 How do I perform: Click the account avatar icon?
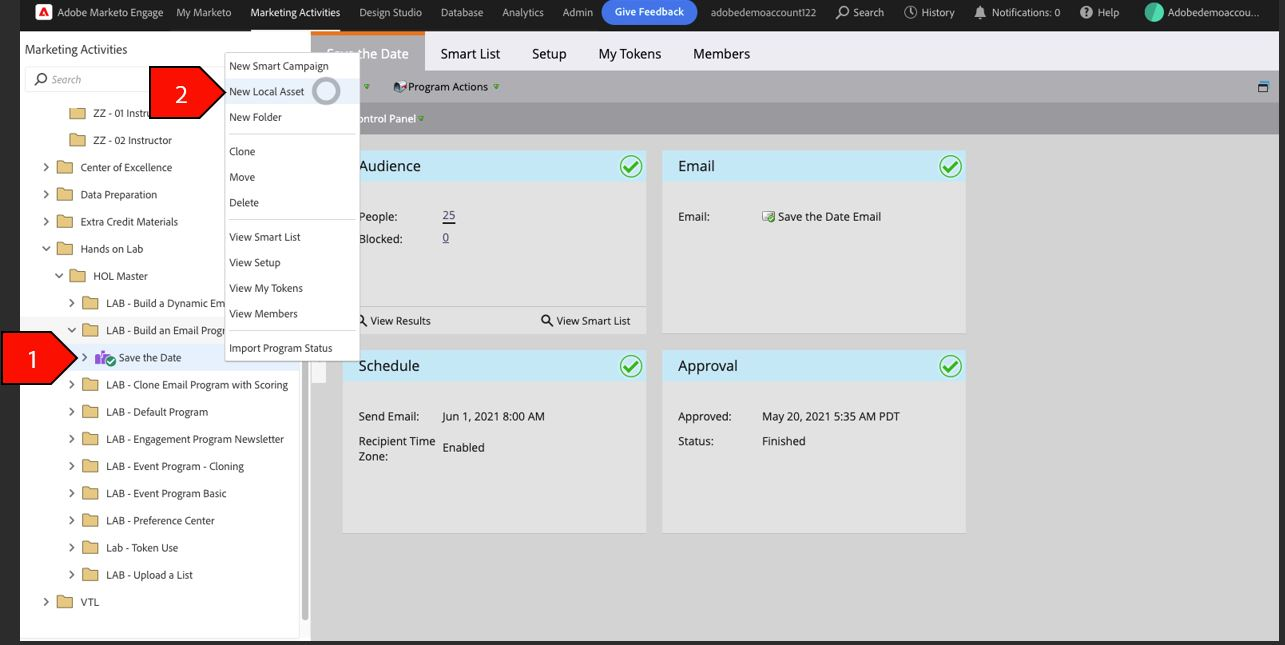click(1154, 13)
